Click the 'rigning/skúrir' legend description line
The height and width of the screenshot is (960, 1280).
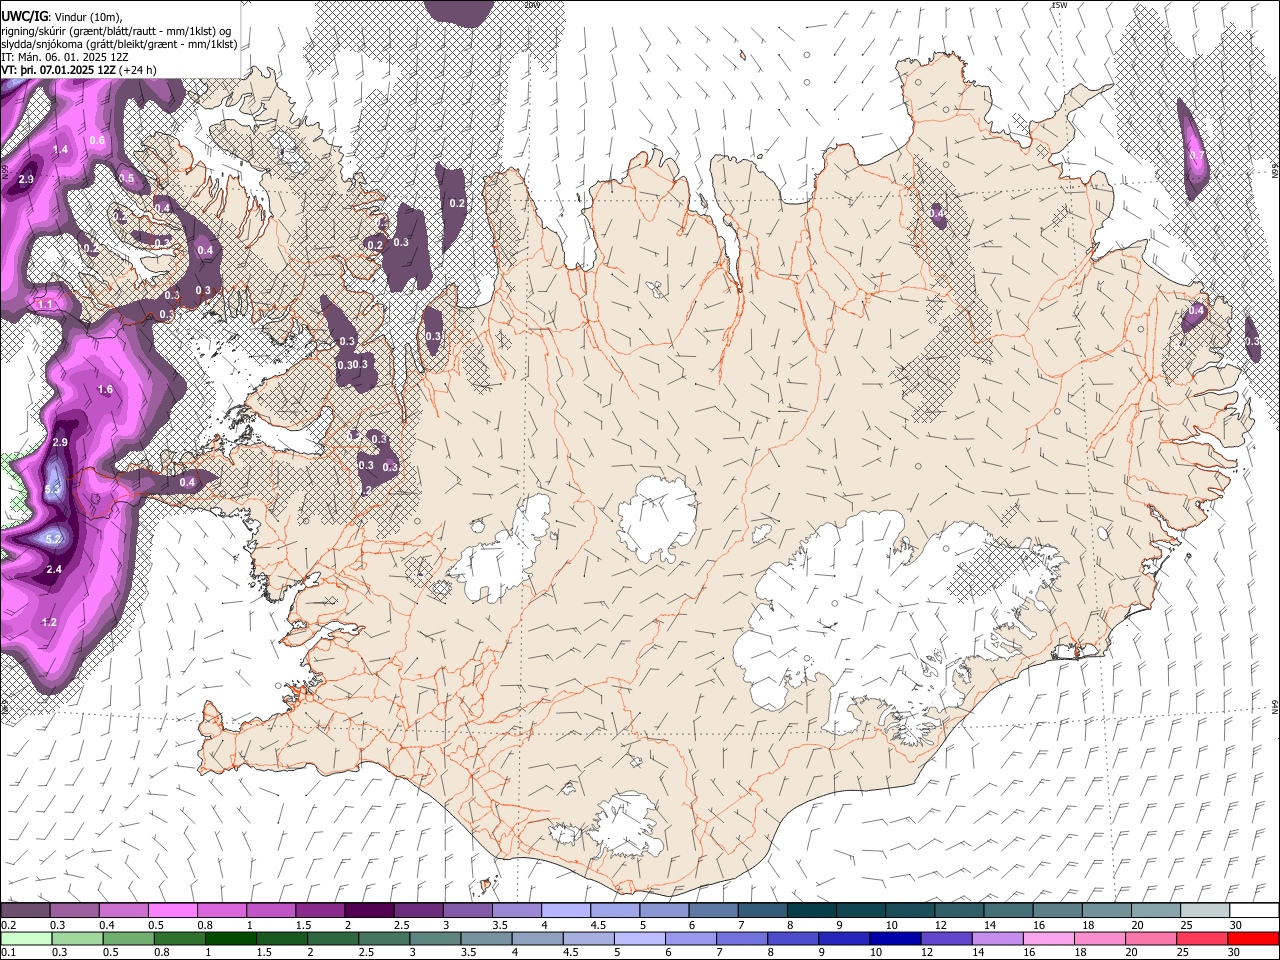(x=116, y=30)
